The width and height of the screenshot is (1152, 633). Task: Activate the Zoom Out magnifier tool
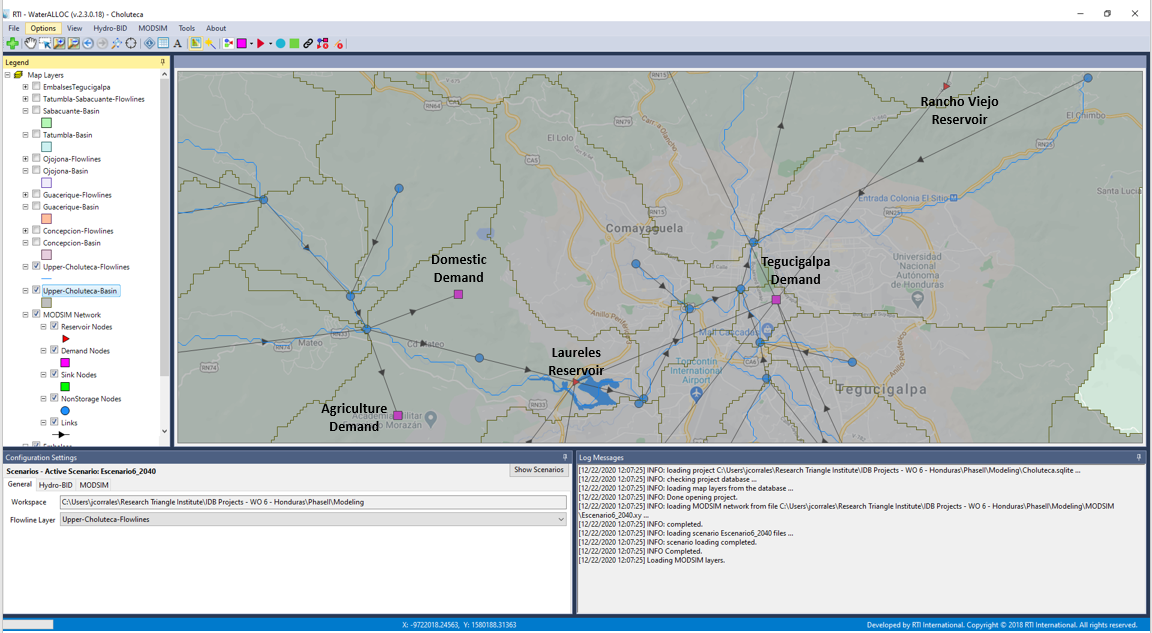pyautogui.click(x=73, y=43)
